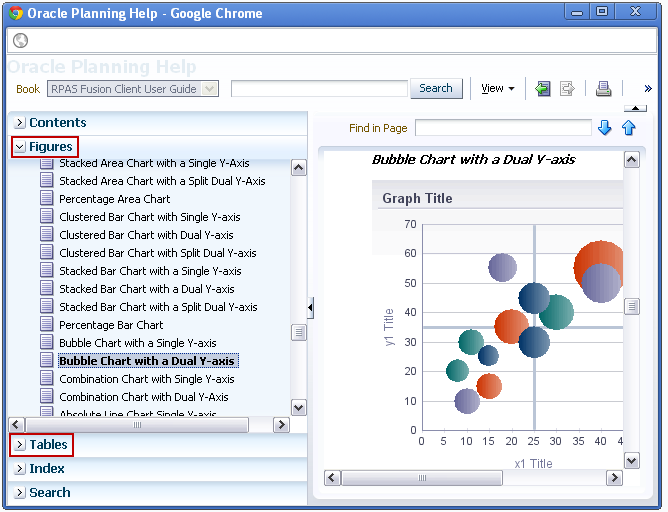Select Clustered Bar Chart with Split Dual Y-axis
Screen dimensions: 668x512
[158, 253]
